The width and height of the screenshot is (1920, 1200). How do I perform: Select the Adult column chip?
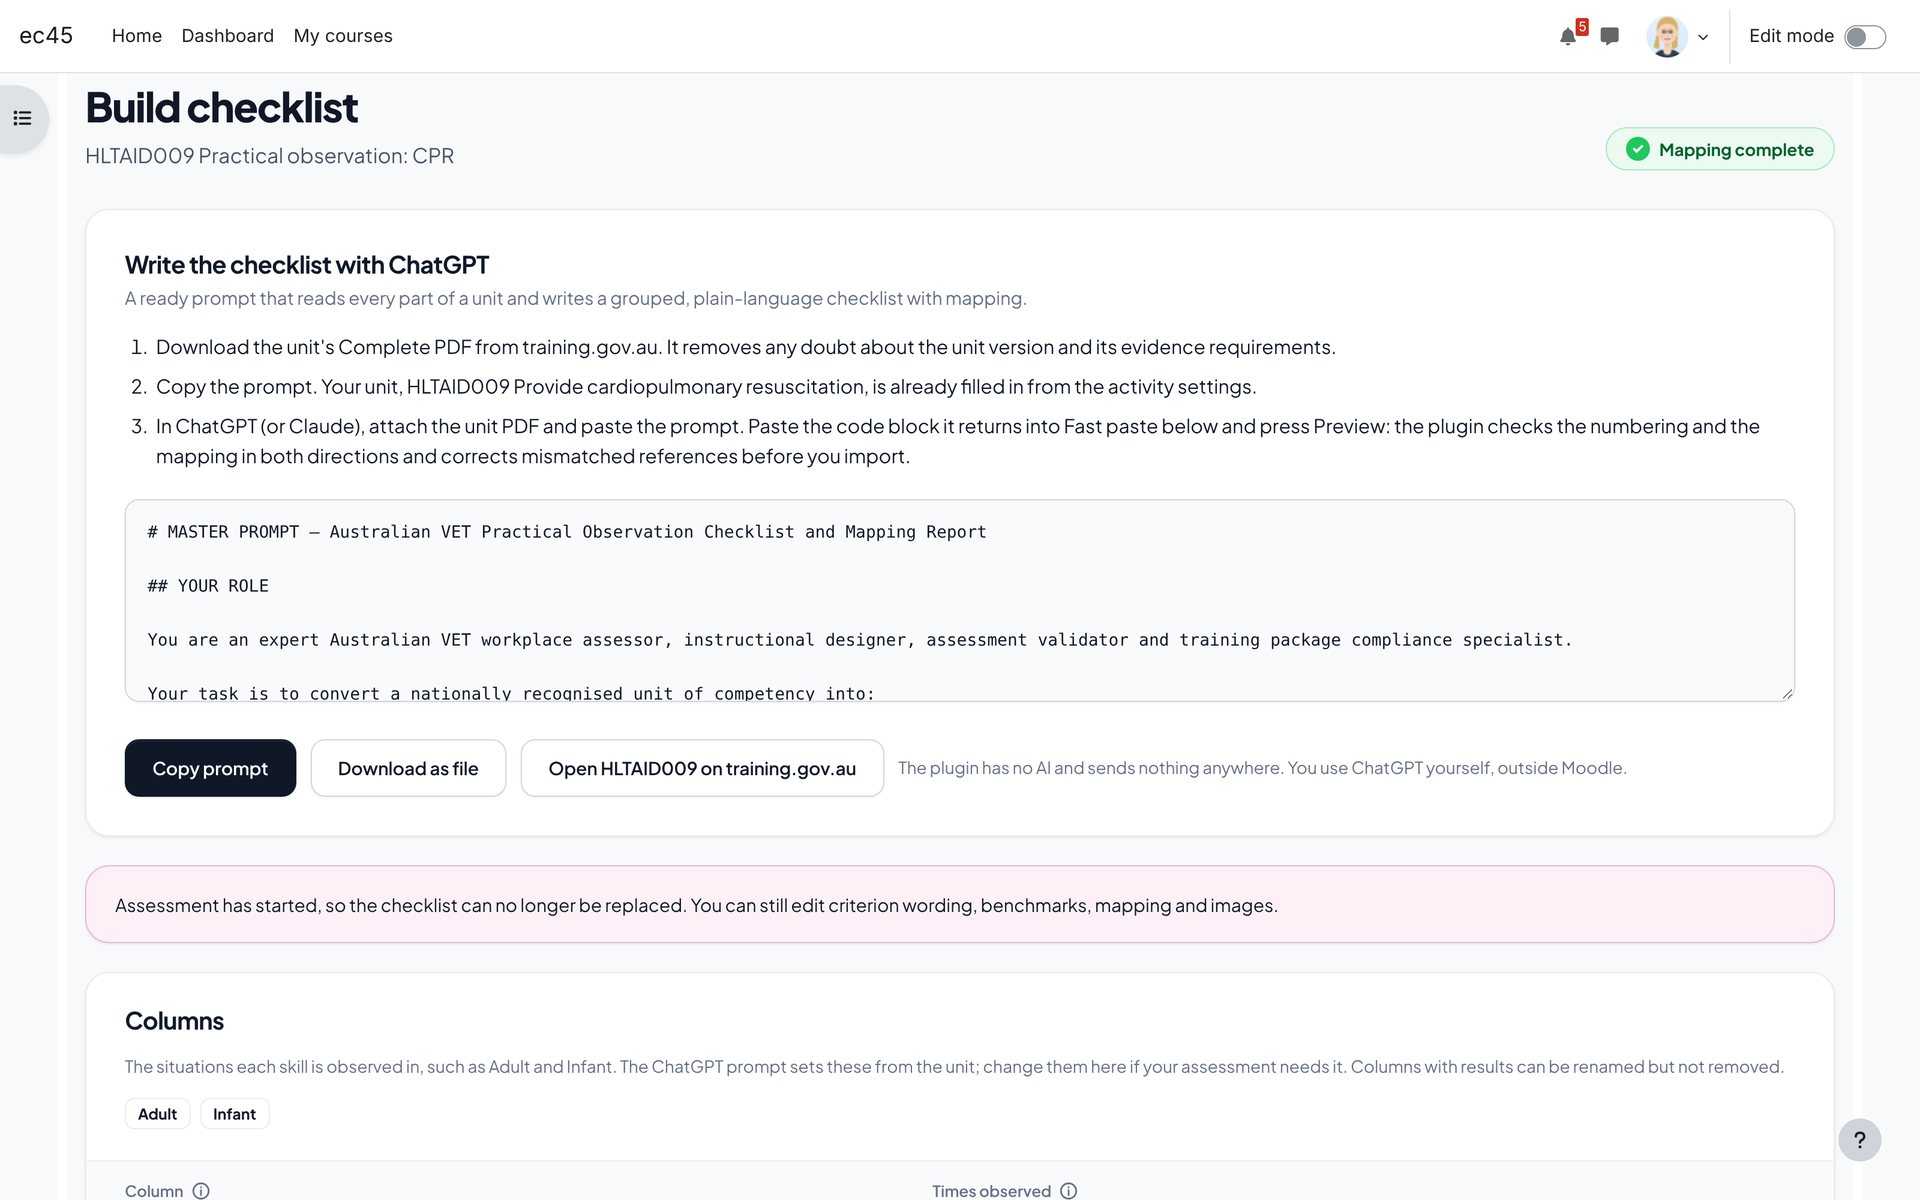pyautogui.click(x=157, y=1114)
